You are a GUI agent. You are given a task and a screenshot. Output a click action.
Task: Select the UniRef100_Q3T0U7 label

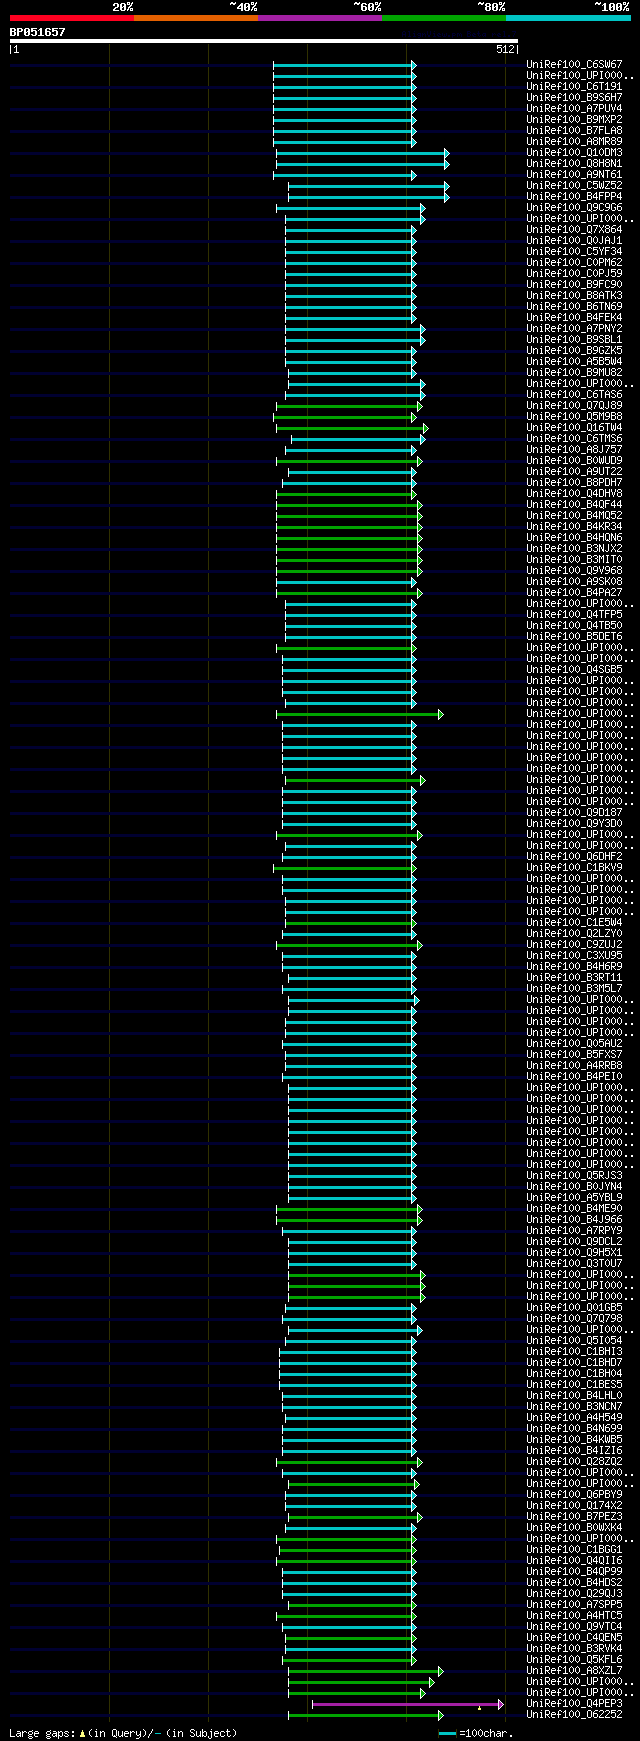[574, 1264]
